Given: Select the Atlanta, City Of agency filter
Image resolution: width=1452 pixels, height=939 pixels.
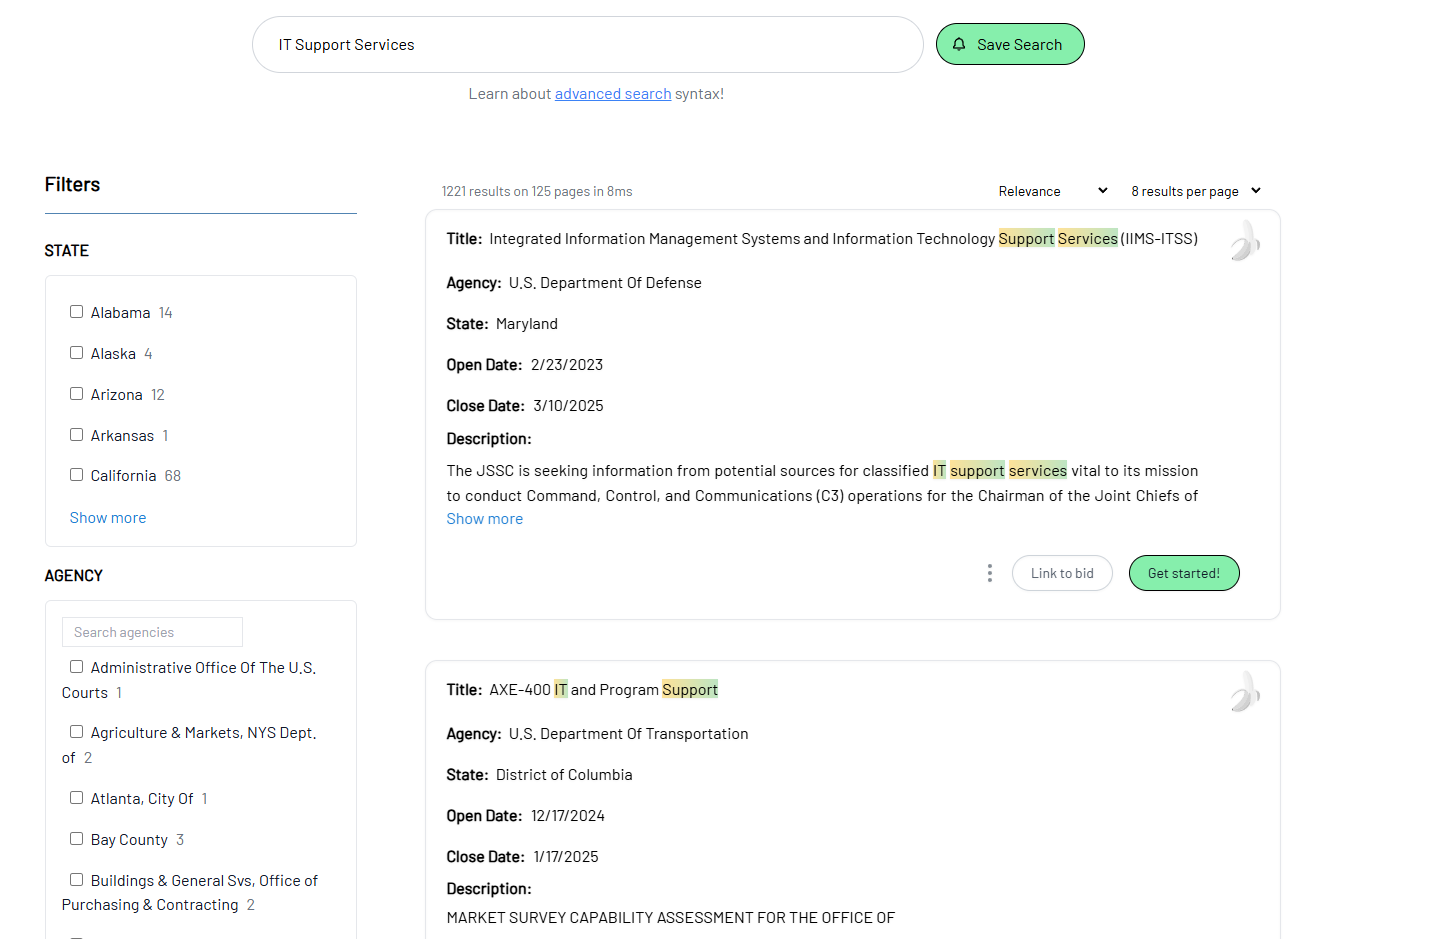Looking at the screenshot, I should (x=76, y=798).
